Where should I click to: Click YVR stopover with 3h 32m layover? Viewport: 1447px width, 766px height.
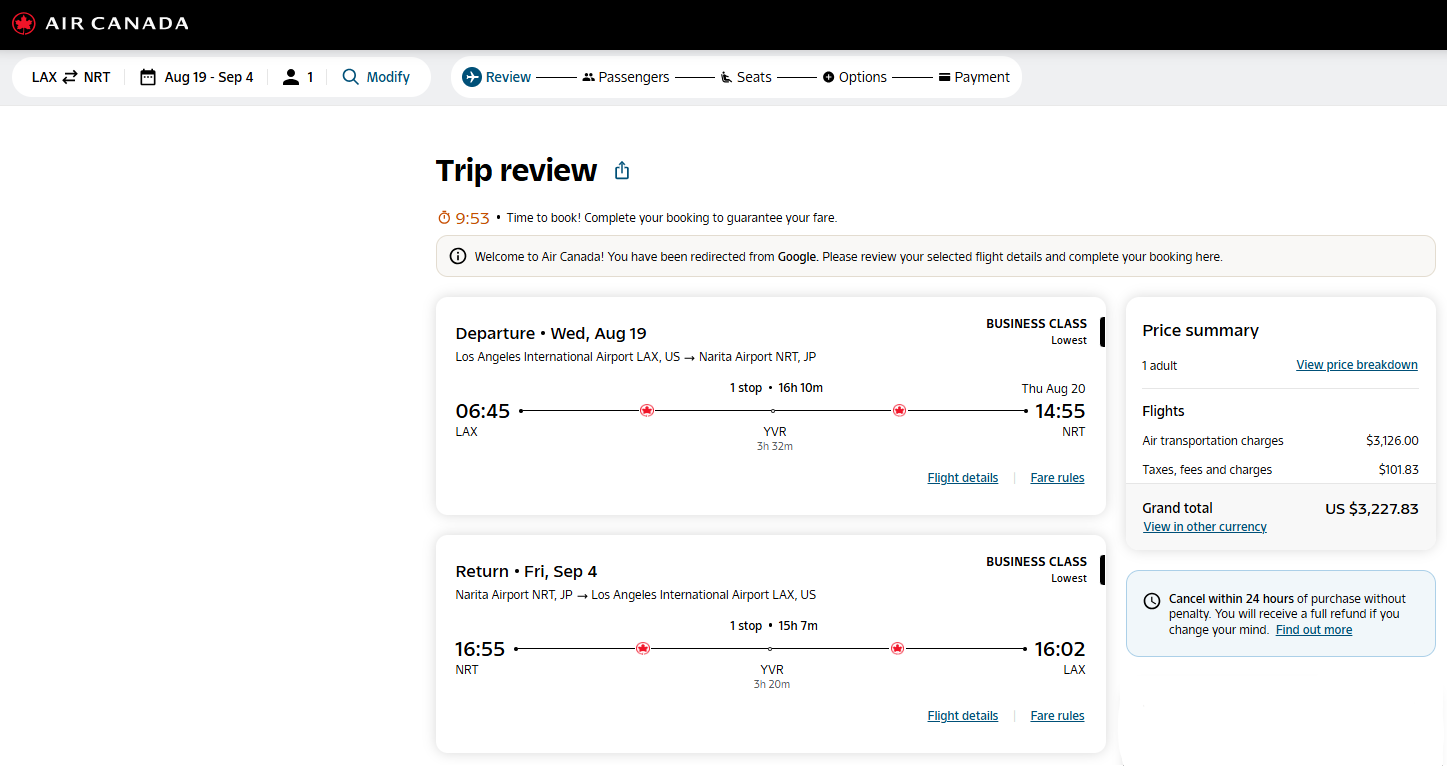775,438
